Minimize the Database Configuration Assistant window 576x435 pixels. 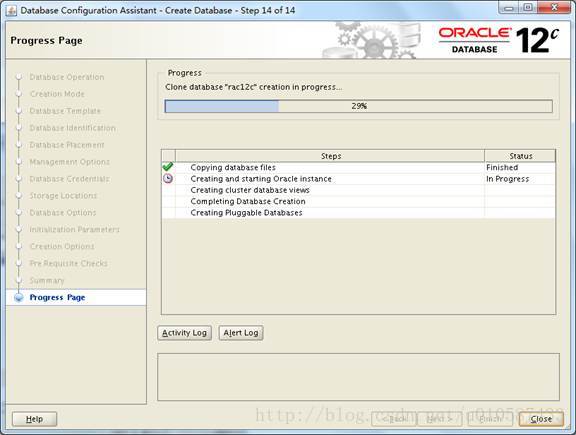click(x=509, y=8)
